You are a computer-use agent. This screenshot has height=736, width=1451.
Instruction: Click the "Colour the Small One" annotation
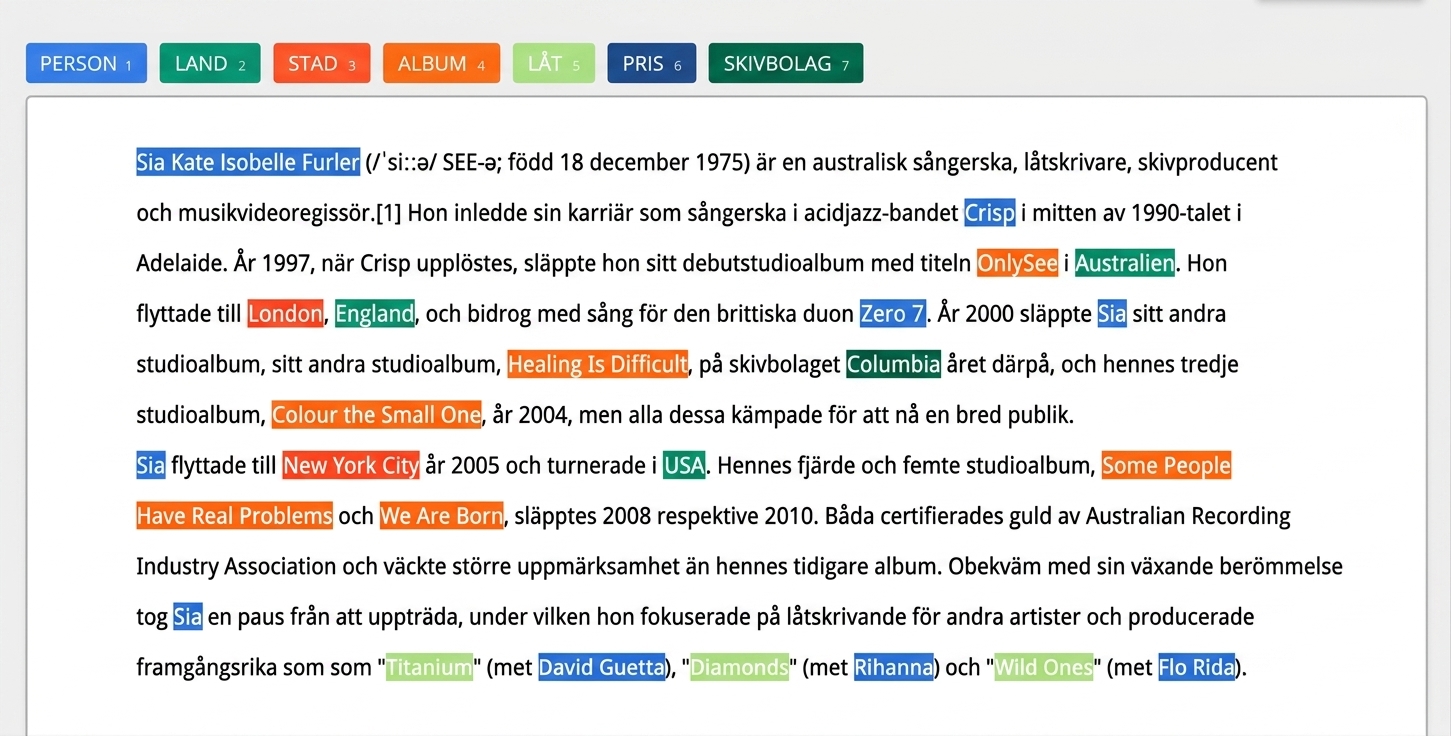tap(377, 415)
